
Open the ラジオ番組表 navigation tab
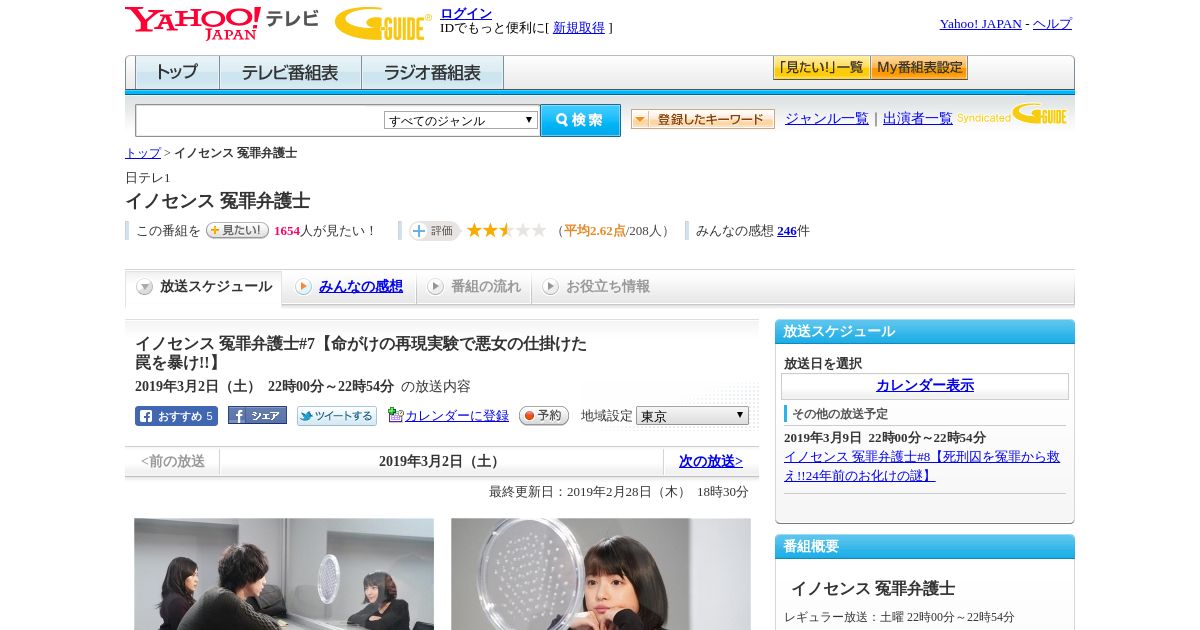pos(432,73)
